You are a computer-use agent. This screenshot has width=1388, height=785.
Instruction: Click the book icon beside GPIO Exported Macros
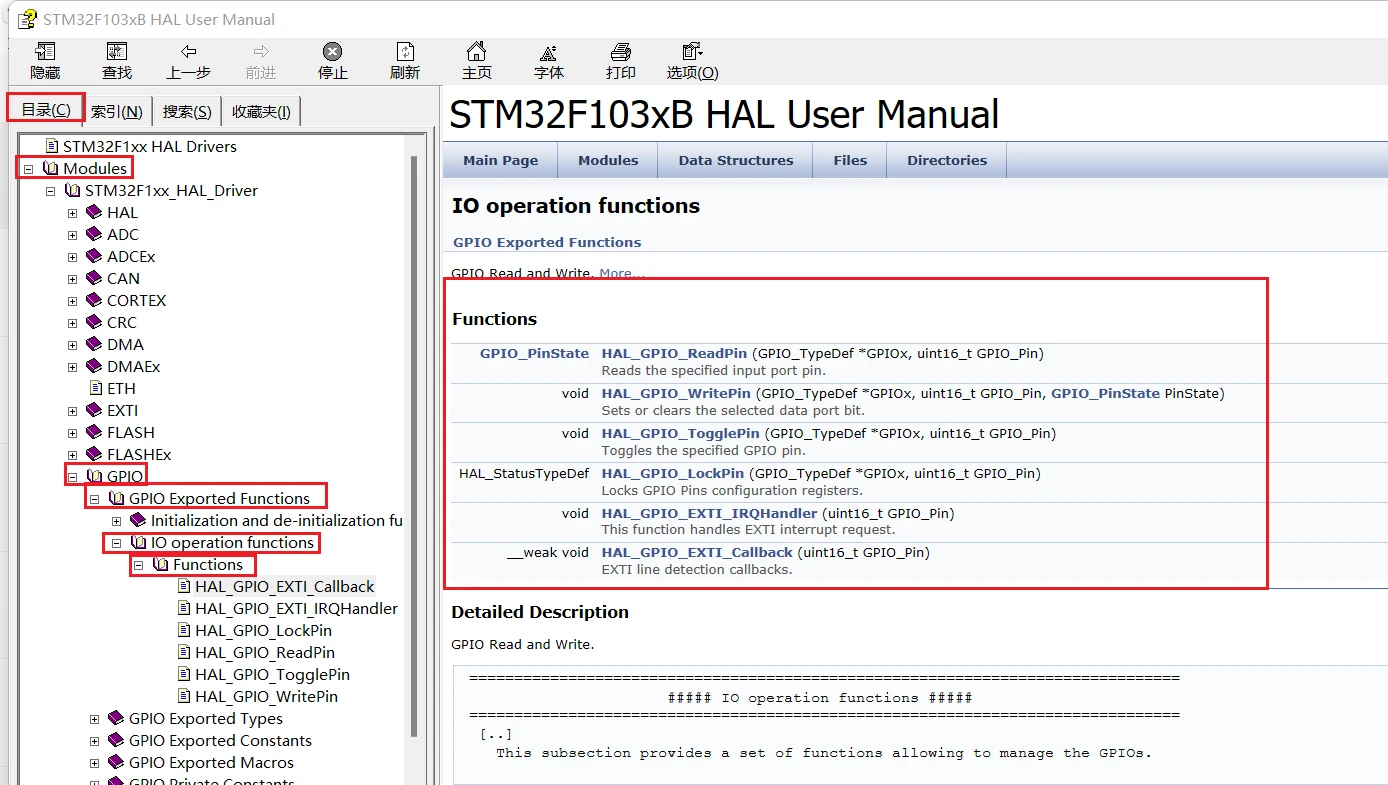point(116,762)
